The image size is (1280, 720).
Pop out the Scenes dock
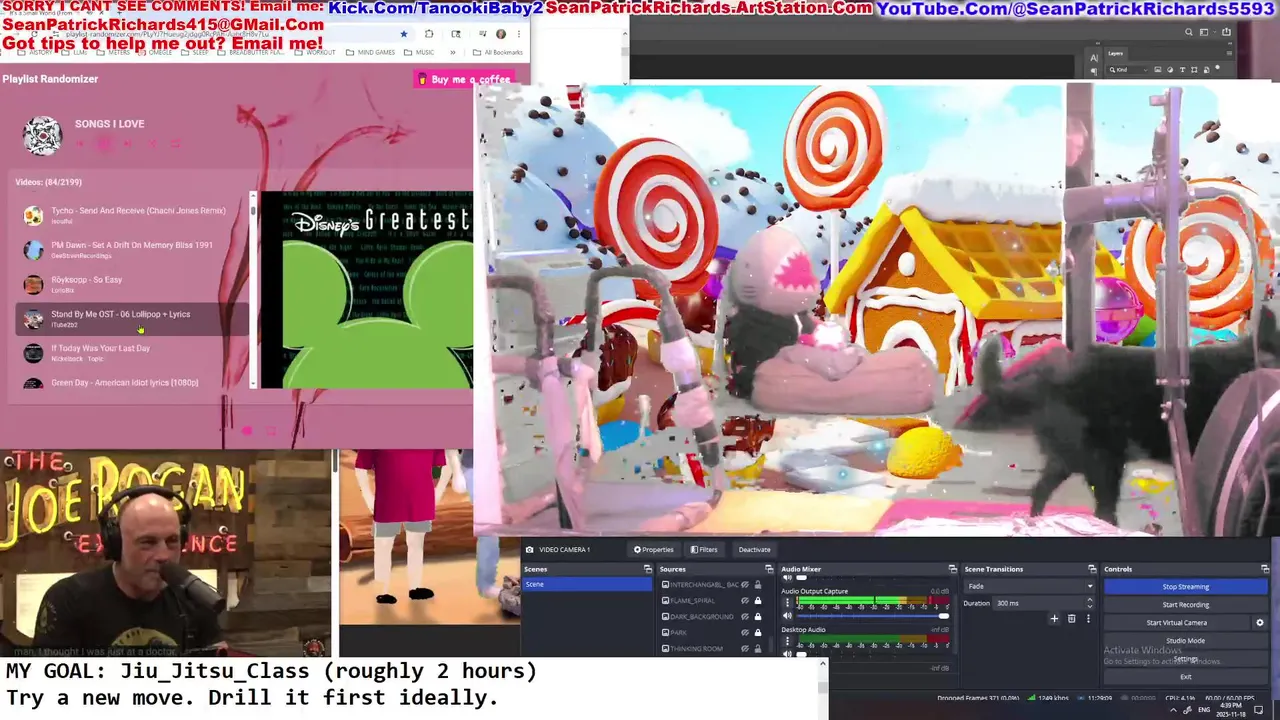click(648, 569)
